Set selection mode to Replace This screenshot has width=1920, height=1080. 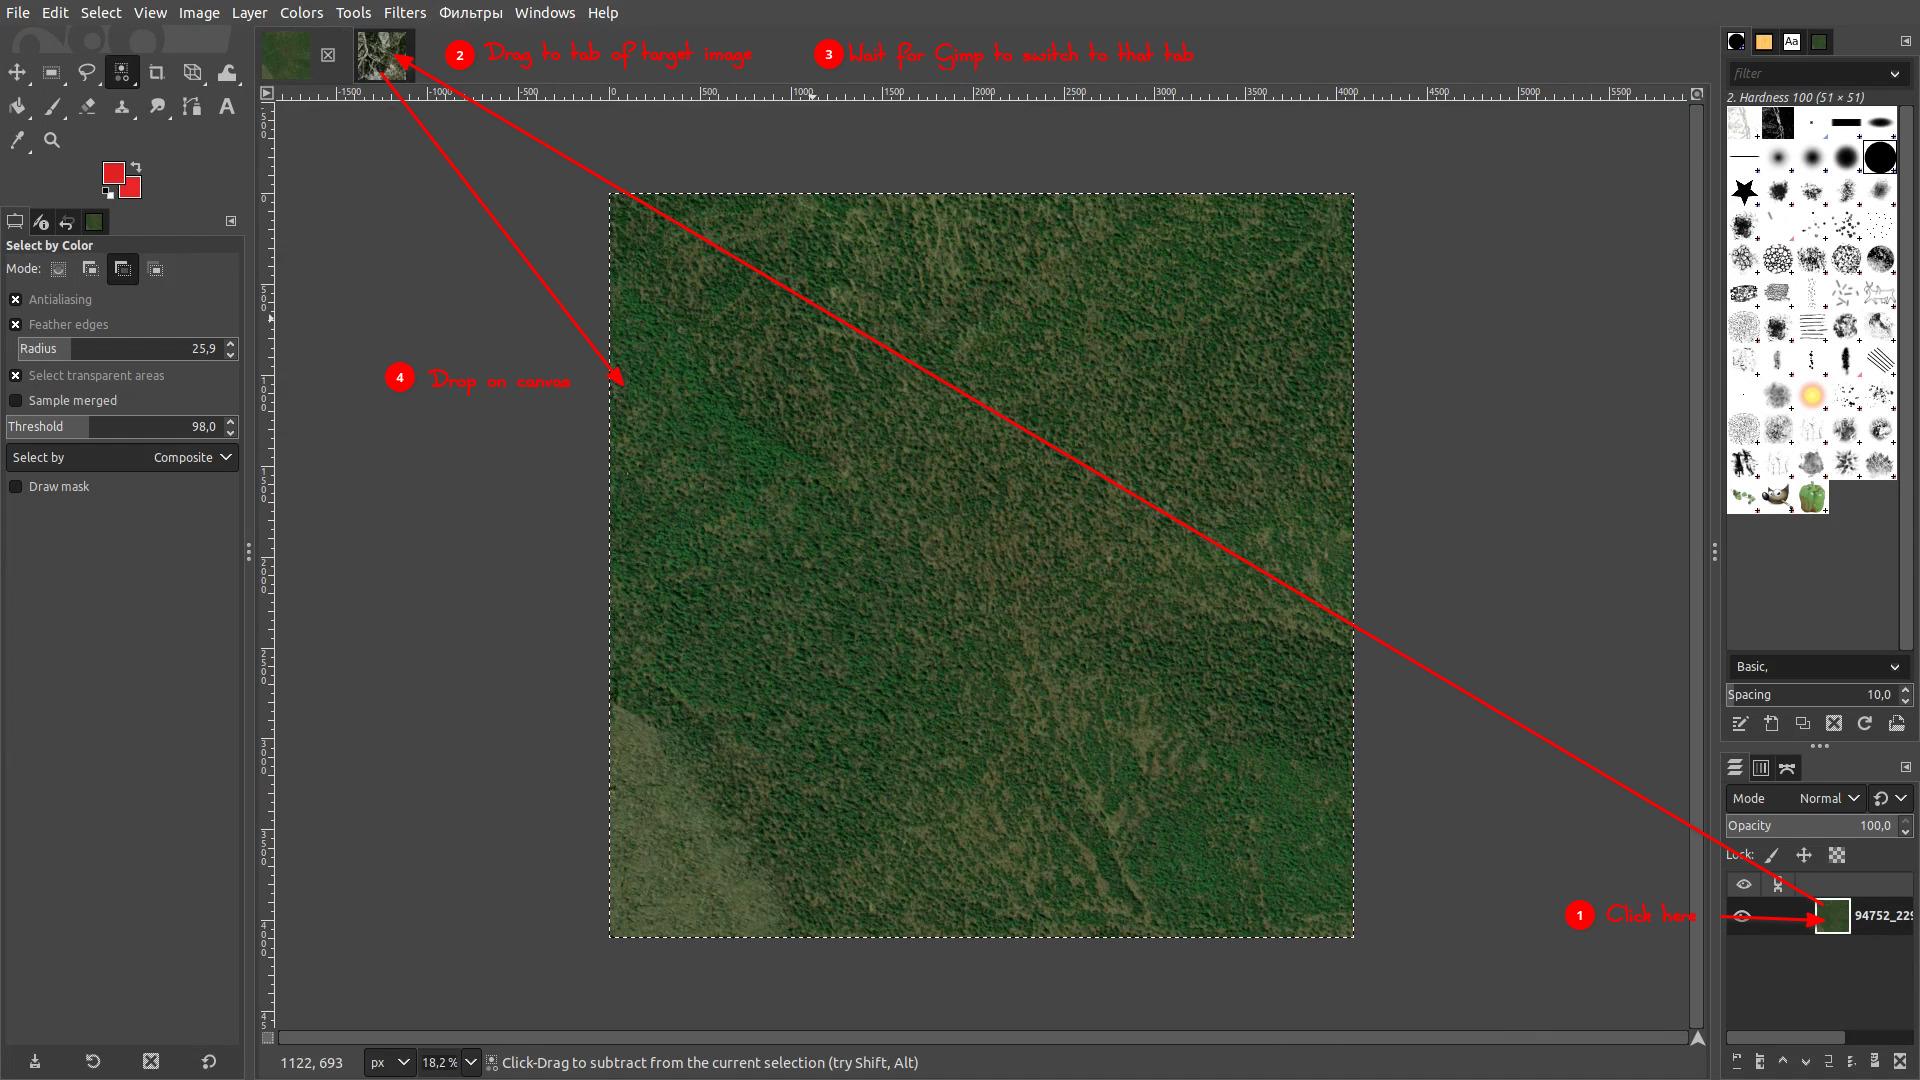[59, 269]
